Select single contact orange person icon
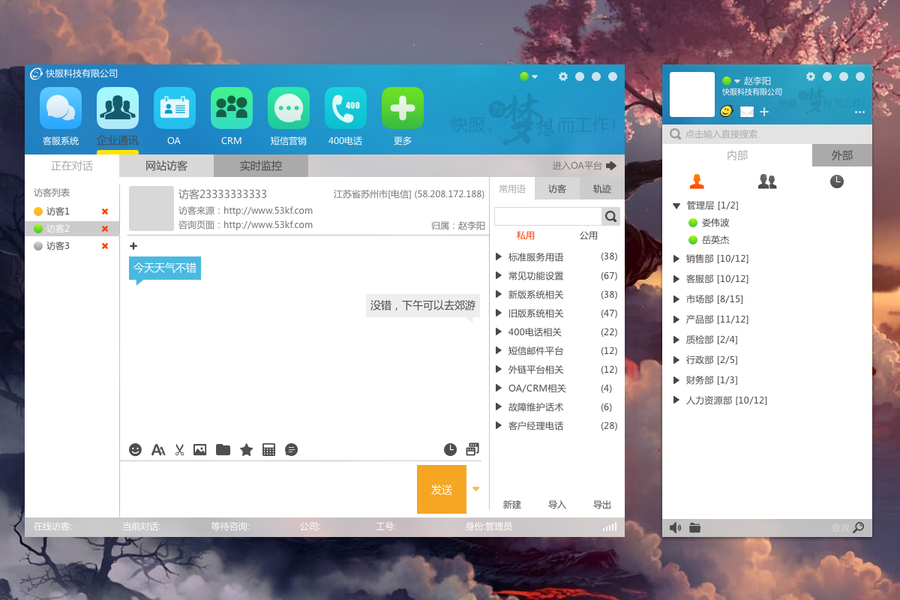Screen dimensions: 900x600 (x=697, y=181)
